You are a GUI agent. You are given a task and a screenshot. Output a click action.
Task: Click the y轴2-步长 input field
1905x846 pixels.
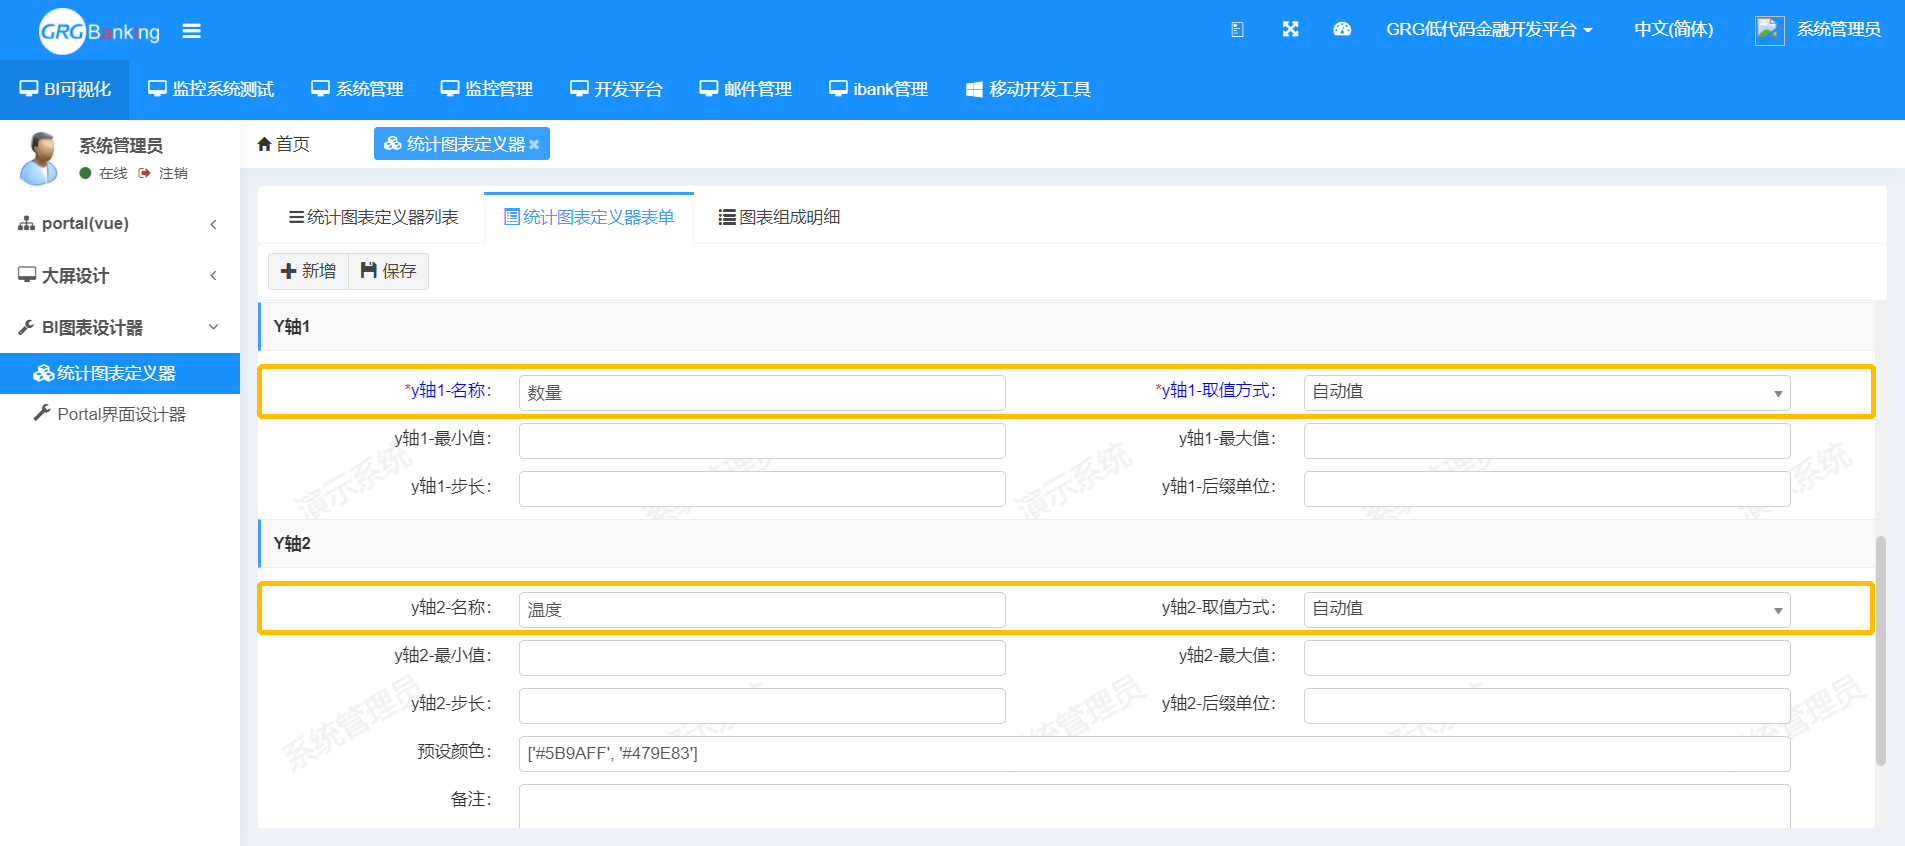click(762, 705)
